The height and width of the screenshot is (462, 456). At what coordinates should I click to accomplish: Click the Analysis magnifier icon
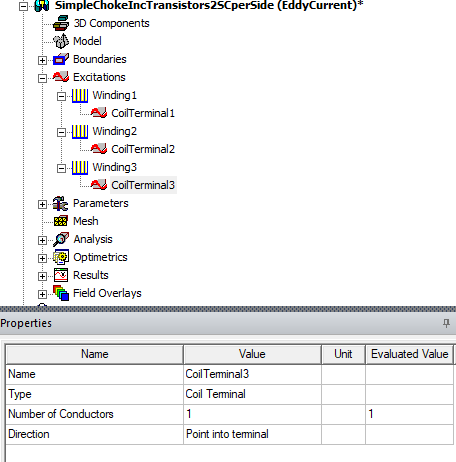(x=61, y=239)
